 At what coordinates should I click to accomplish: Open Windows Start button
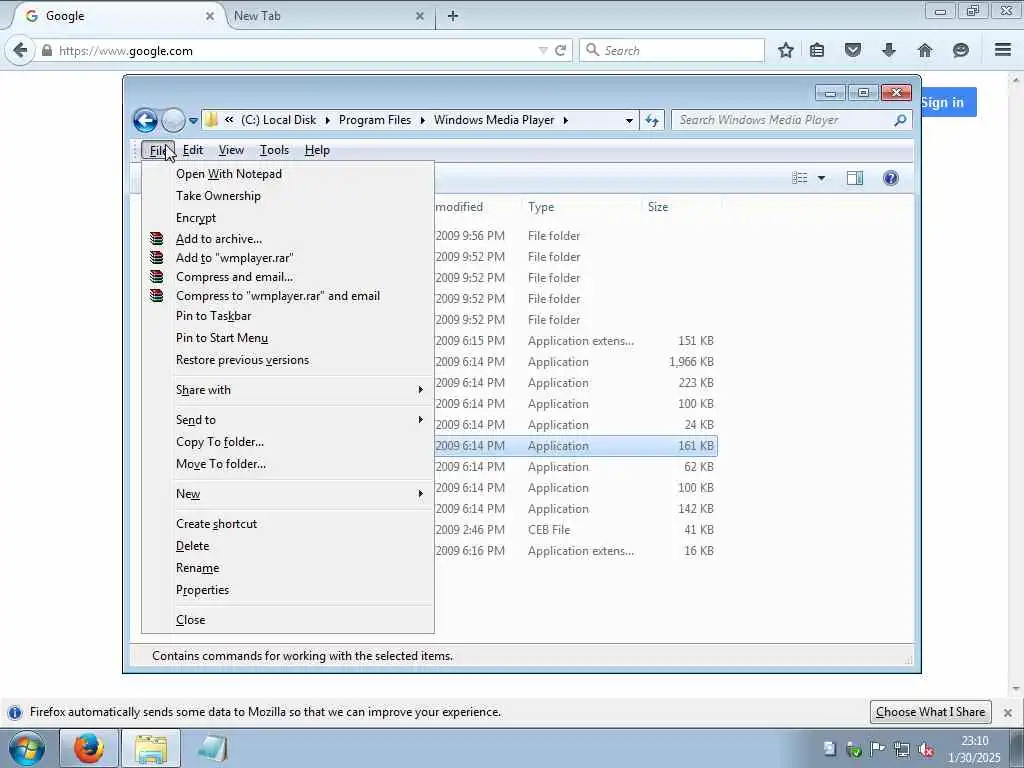coord(27,748)
